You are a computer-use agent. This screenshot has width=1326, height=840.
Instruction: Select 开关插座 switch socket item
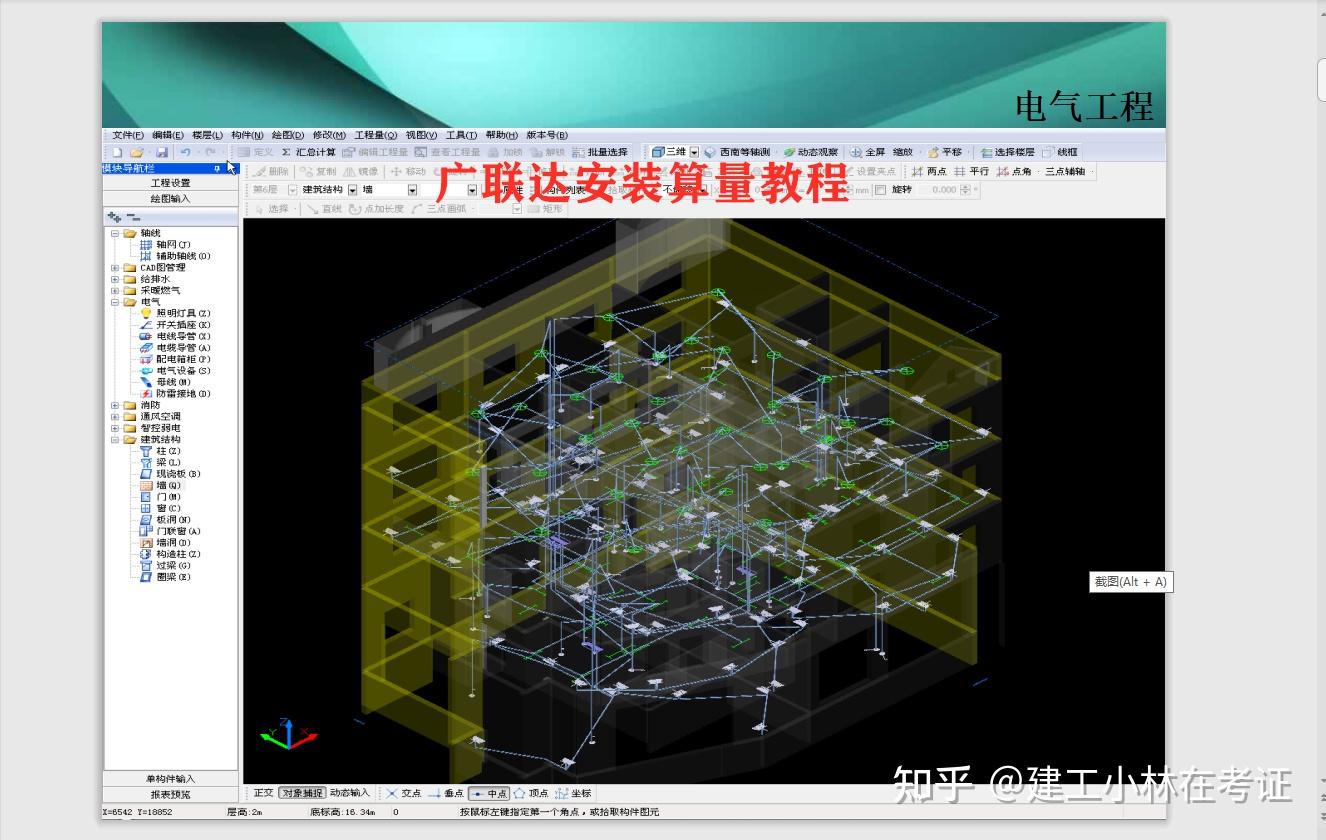pos(175,325)
